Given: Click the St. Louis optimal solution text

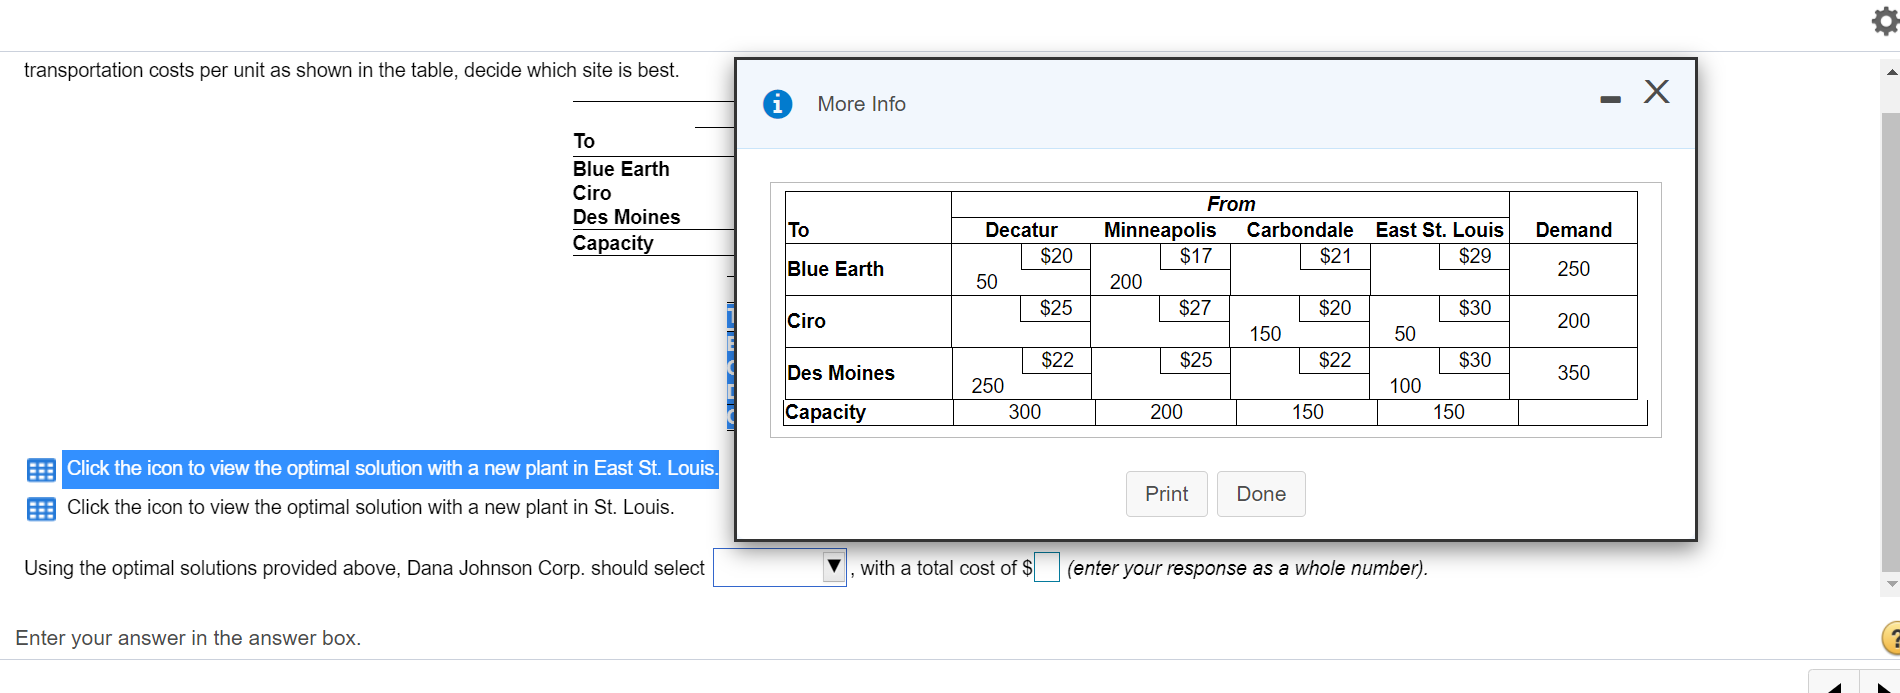Looking at the screenshot, I should point(370,508).
